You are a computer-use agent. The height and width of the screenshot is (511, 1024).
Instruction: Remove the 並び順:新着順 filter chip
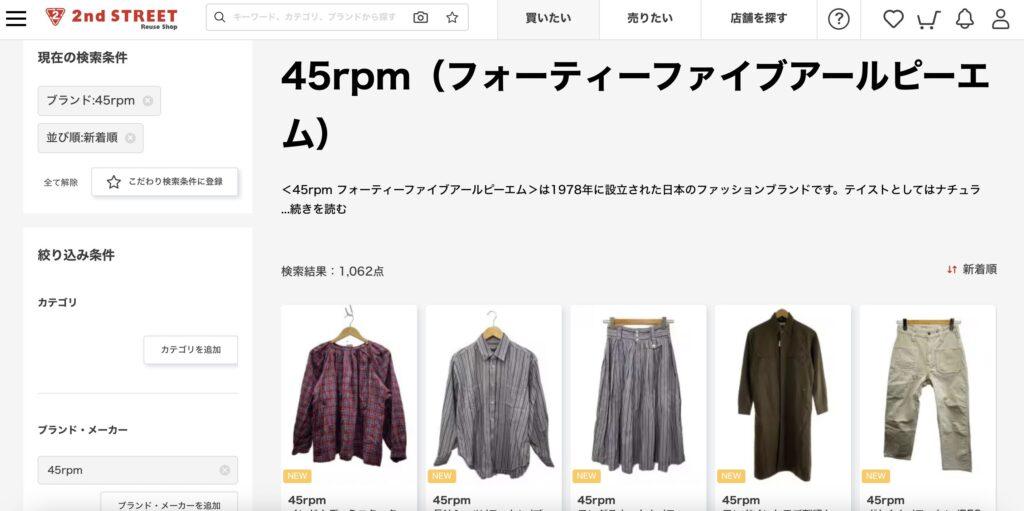(x=130, y=138)
